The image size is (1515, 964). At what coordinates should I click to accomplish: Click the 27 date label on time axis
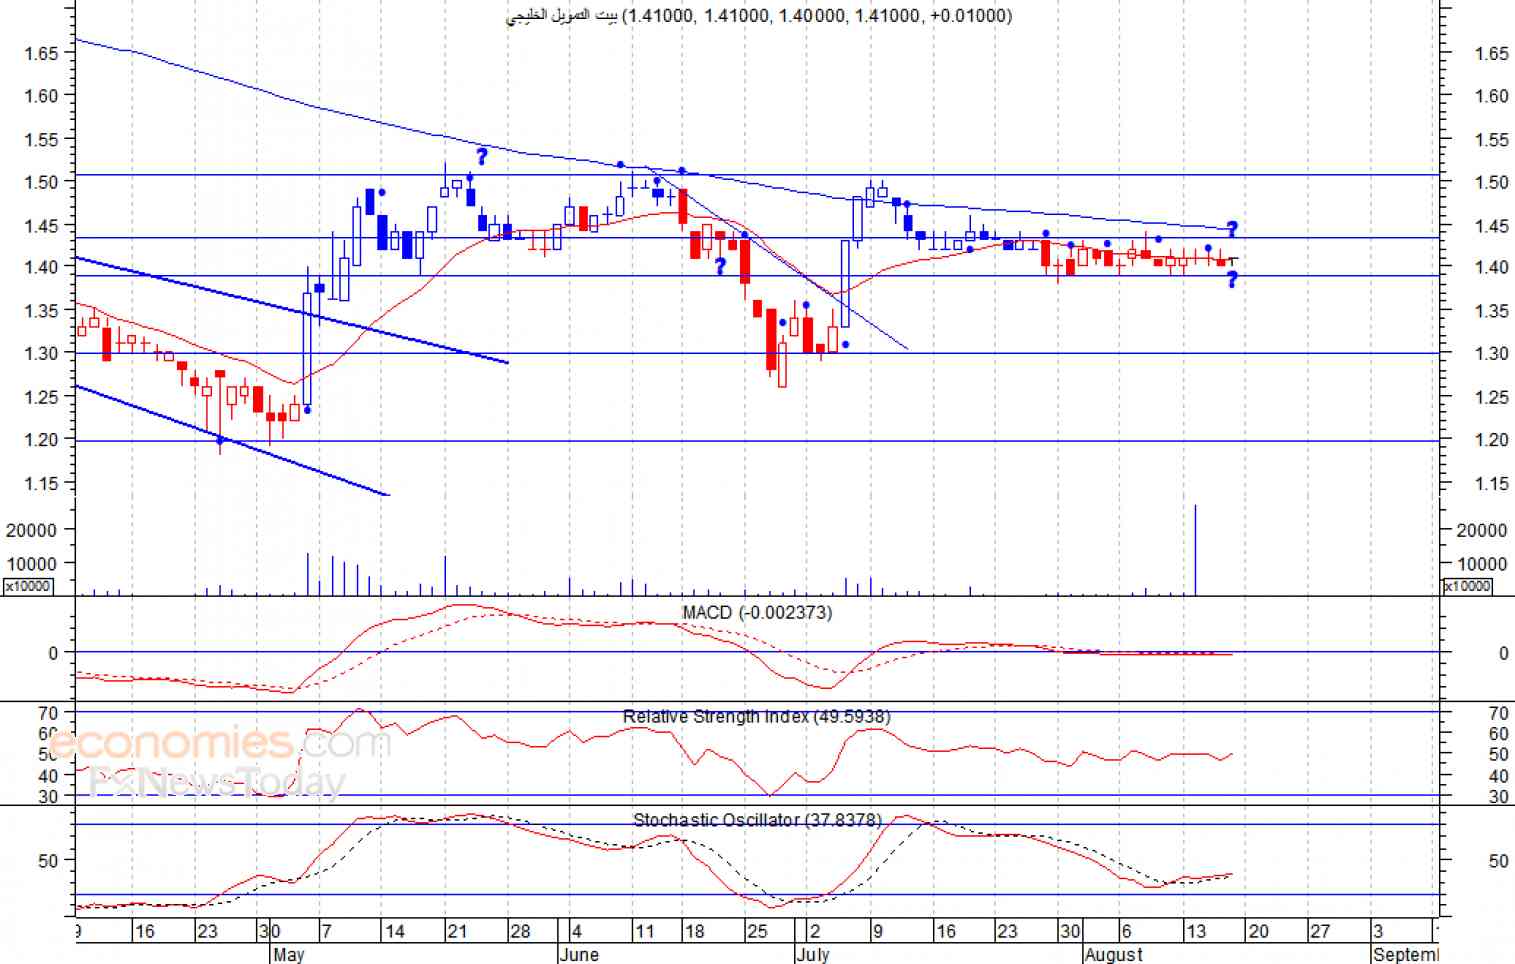[x=1320, y=931]
